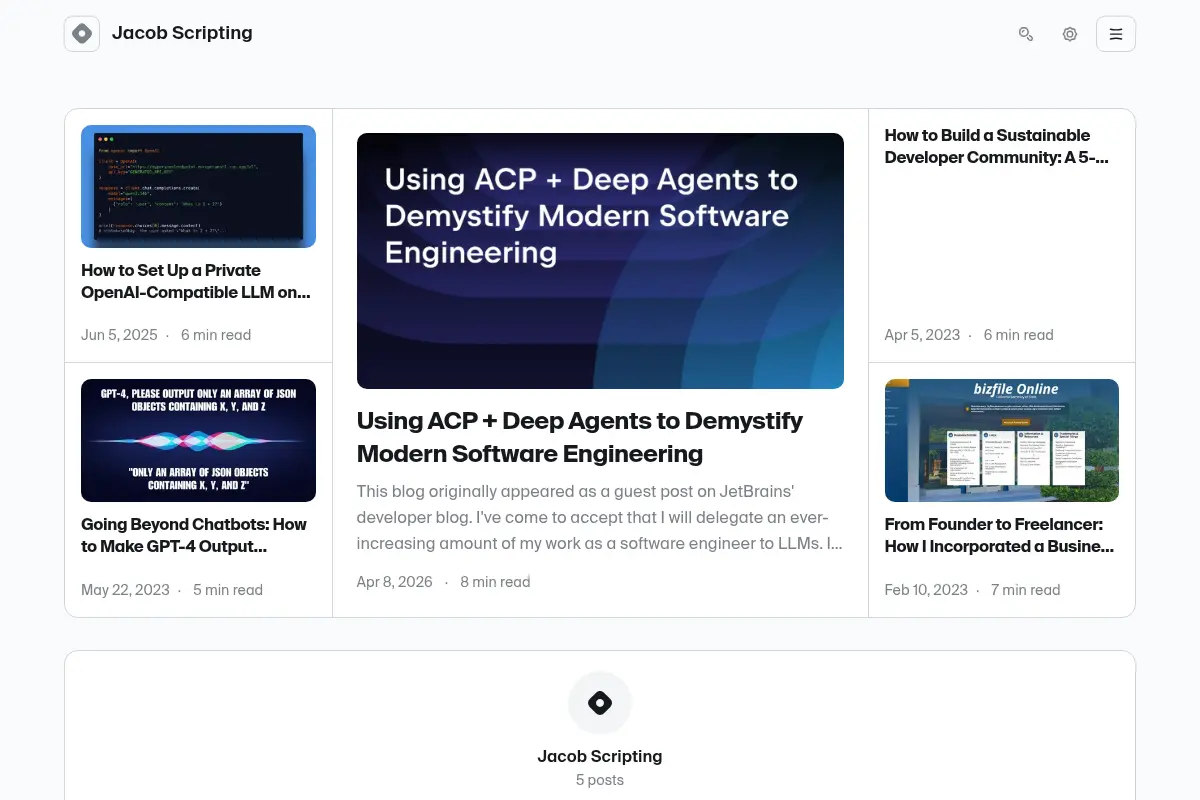The width and height of the screenshot is (1200, 800).
Task: Open From Founder to Freelancer post title
Action: [999, 535]
